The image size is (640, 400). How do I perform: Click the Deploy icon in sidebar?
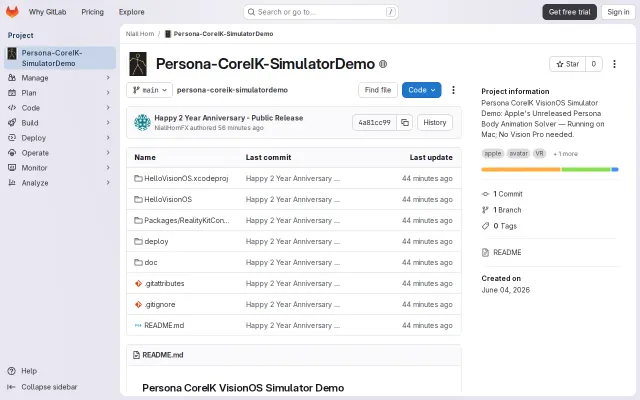pos(12,138)
